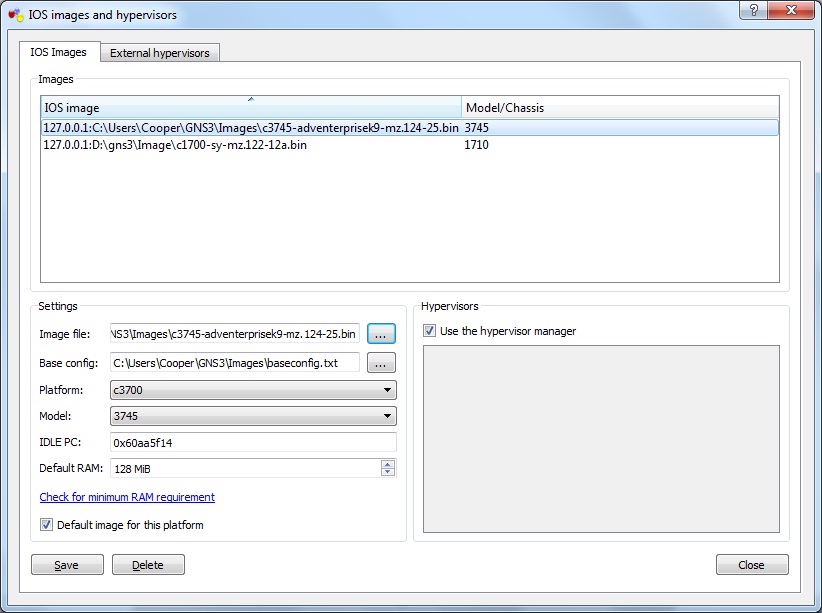Click the GNS3 icon in title bar
This screenshot has height=613, width=822.
(x=16, y=15)
